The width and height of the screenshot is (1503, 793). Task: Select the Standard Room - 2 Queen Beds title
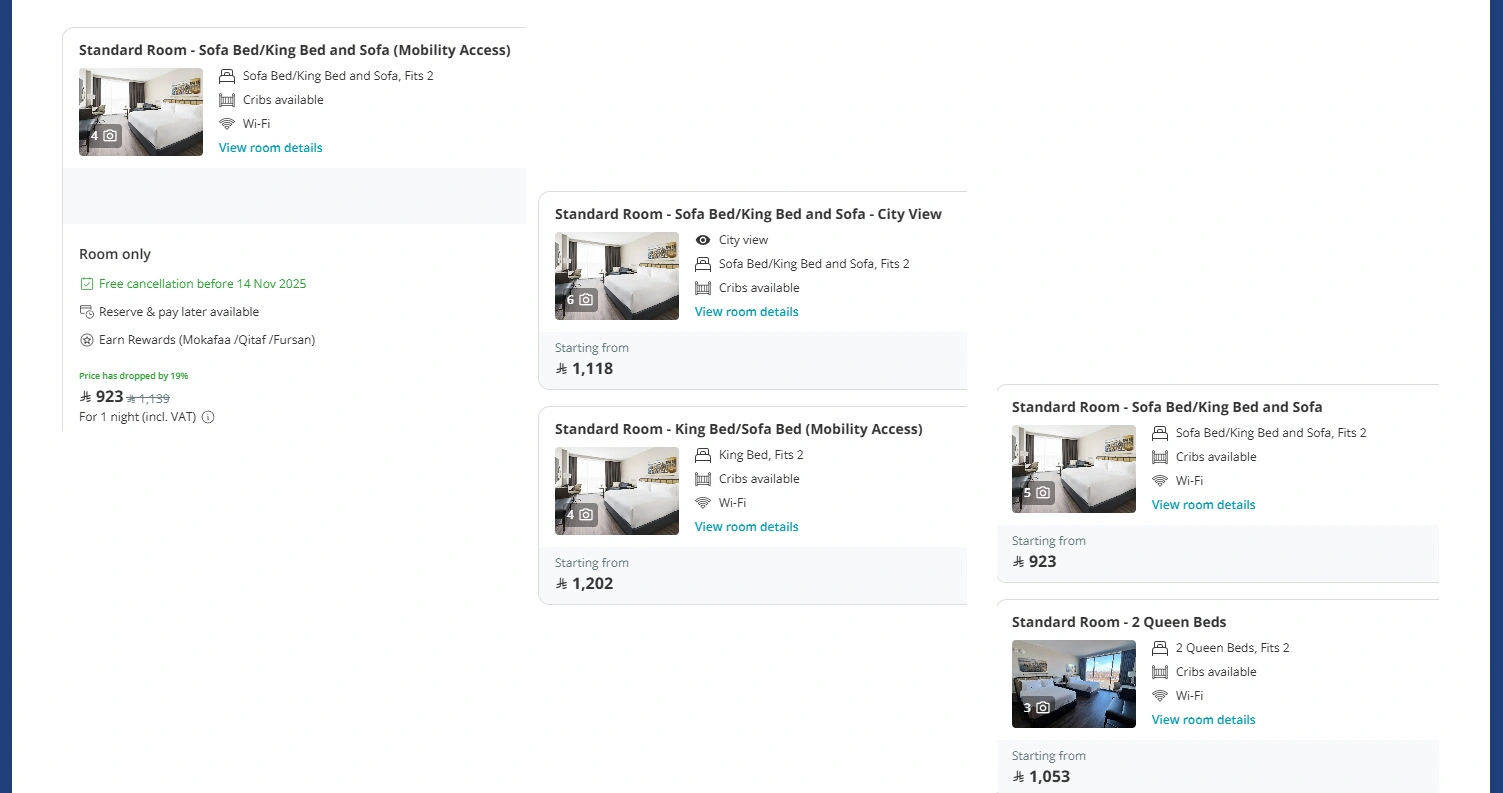pyautogui.click(x=1118, y=622)
